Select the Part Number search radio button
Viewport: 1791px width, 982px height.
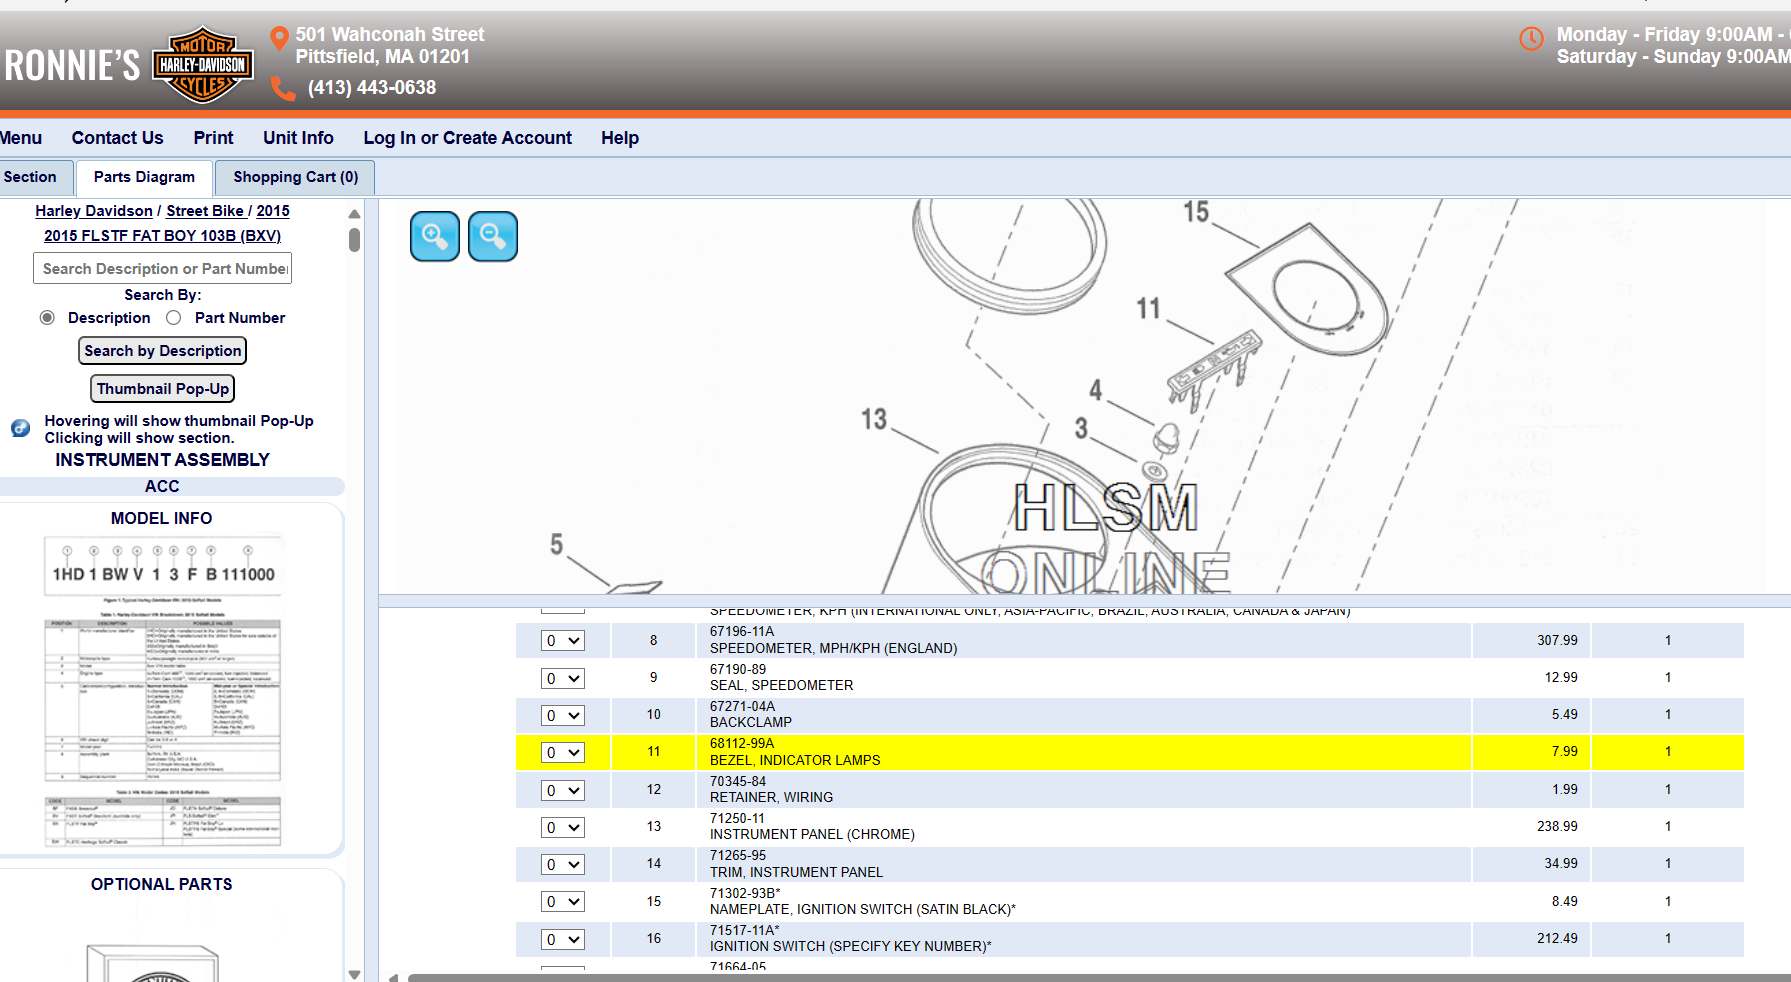174,318
